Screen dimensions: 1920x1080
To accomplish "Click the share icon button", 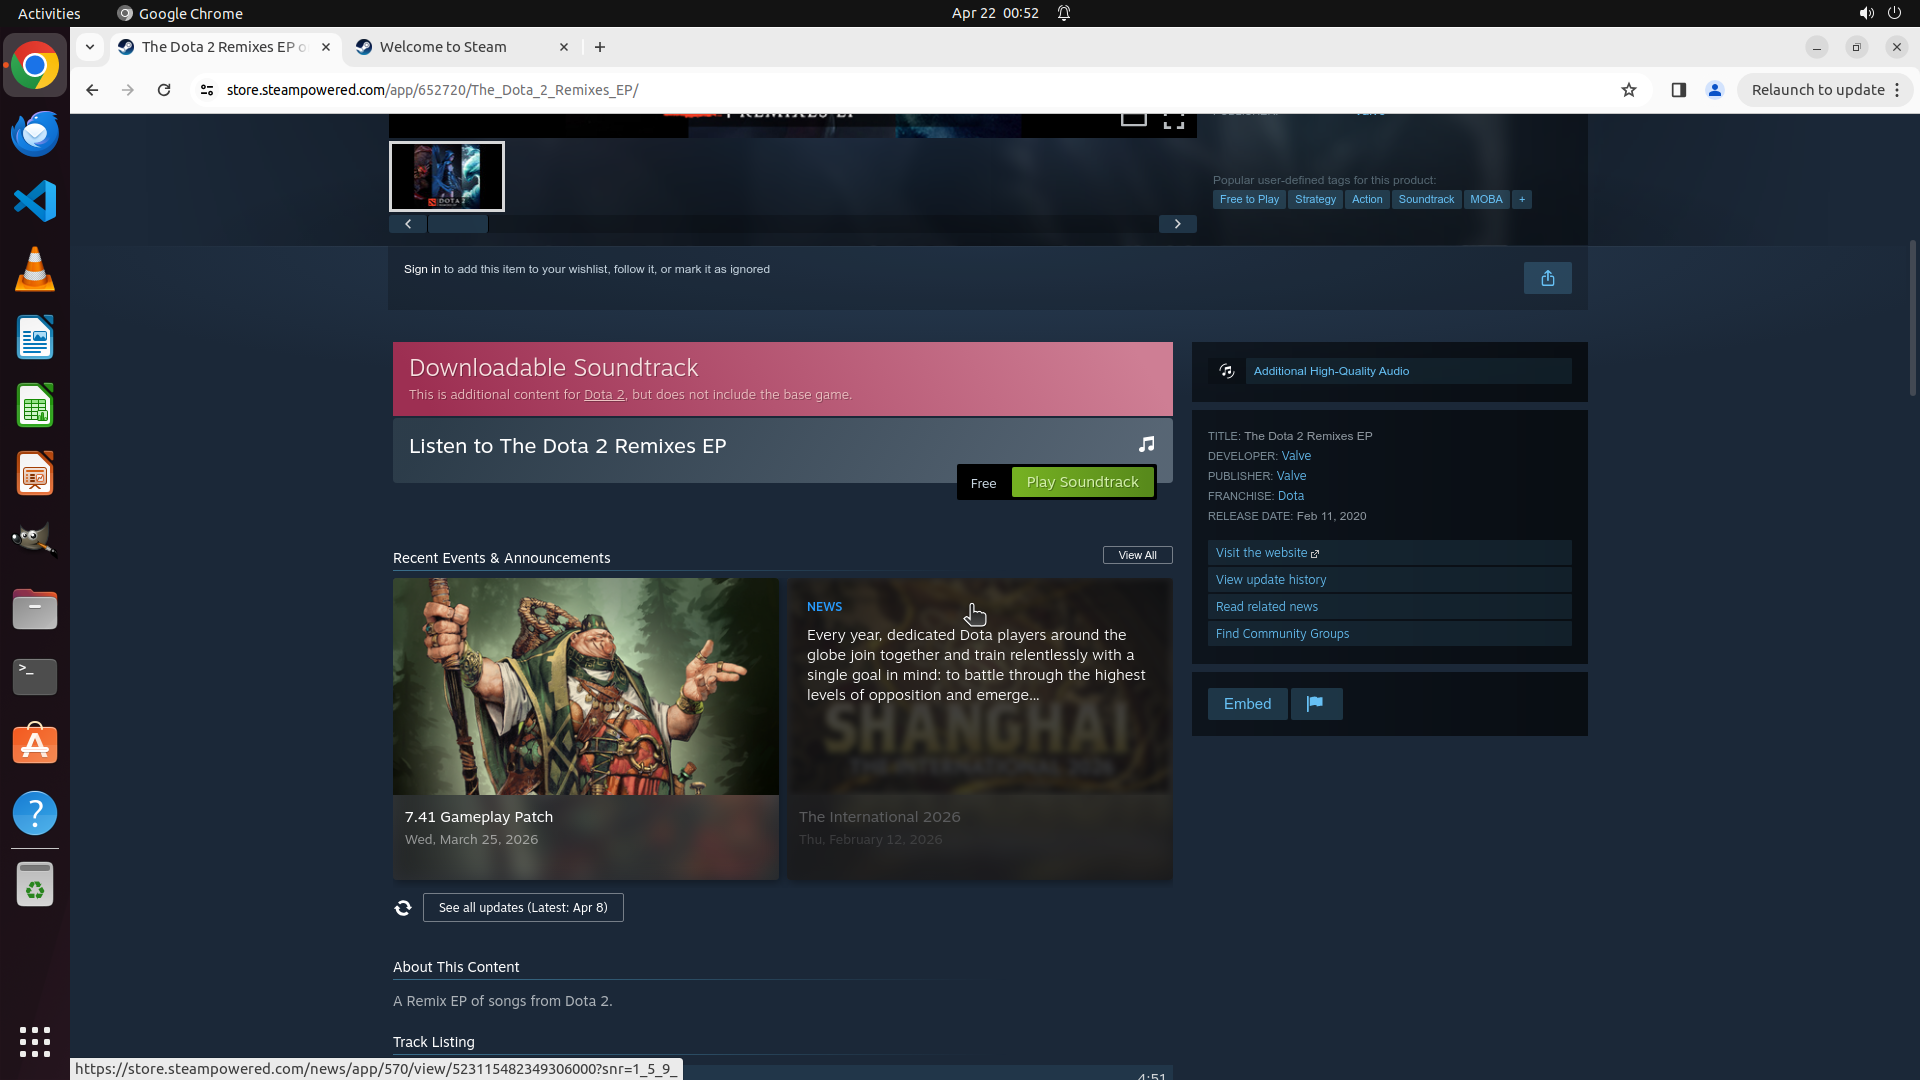I will [1547, 278].
